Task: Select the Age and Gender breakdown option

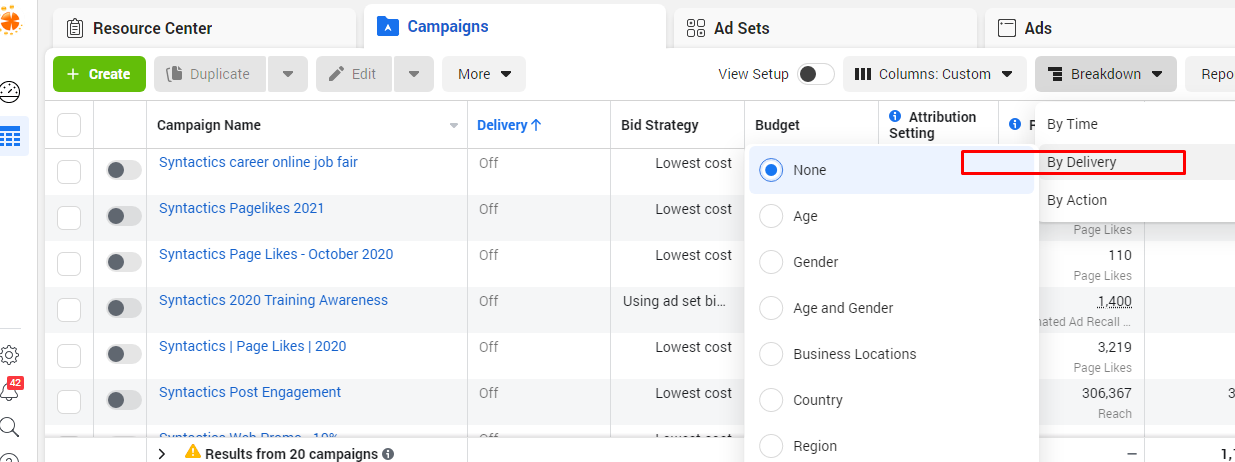Action: coord(891,308)
